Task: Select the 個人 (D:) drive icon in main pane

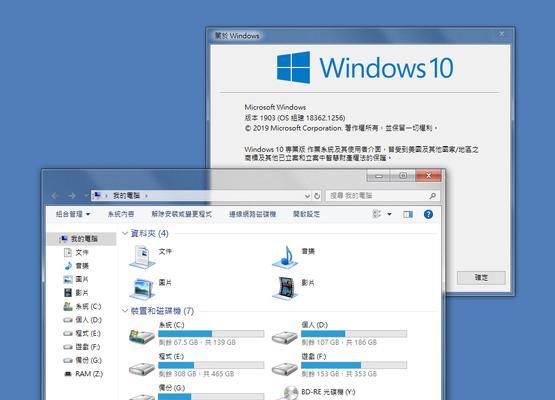Action: click(x=285, y=337)
